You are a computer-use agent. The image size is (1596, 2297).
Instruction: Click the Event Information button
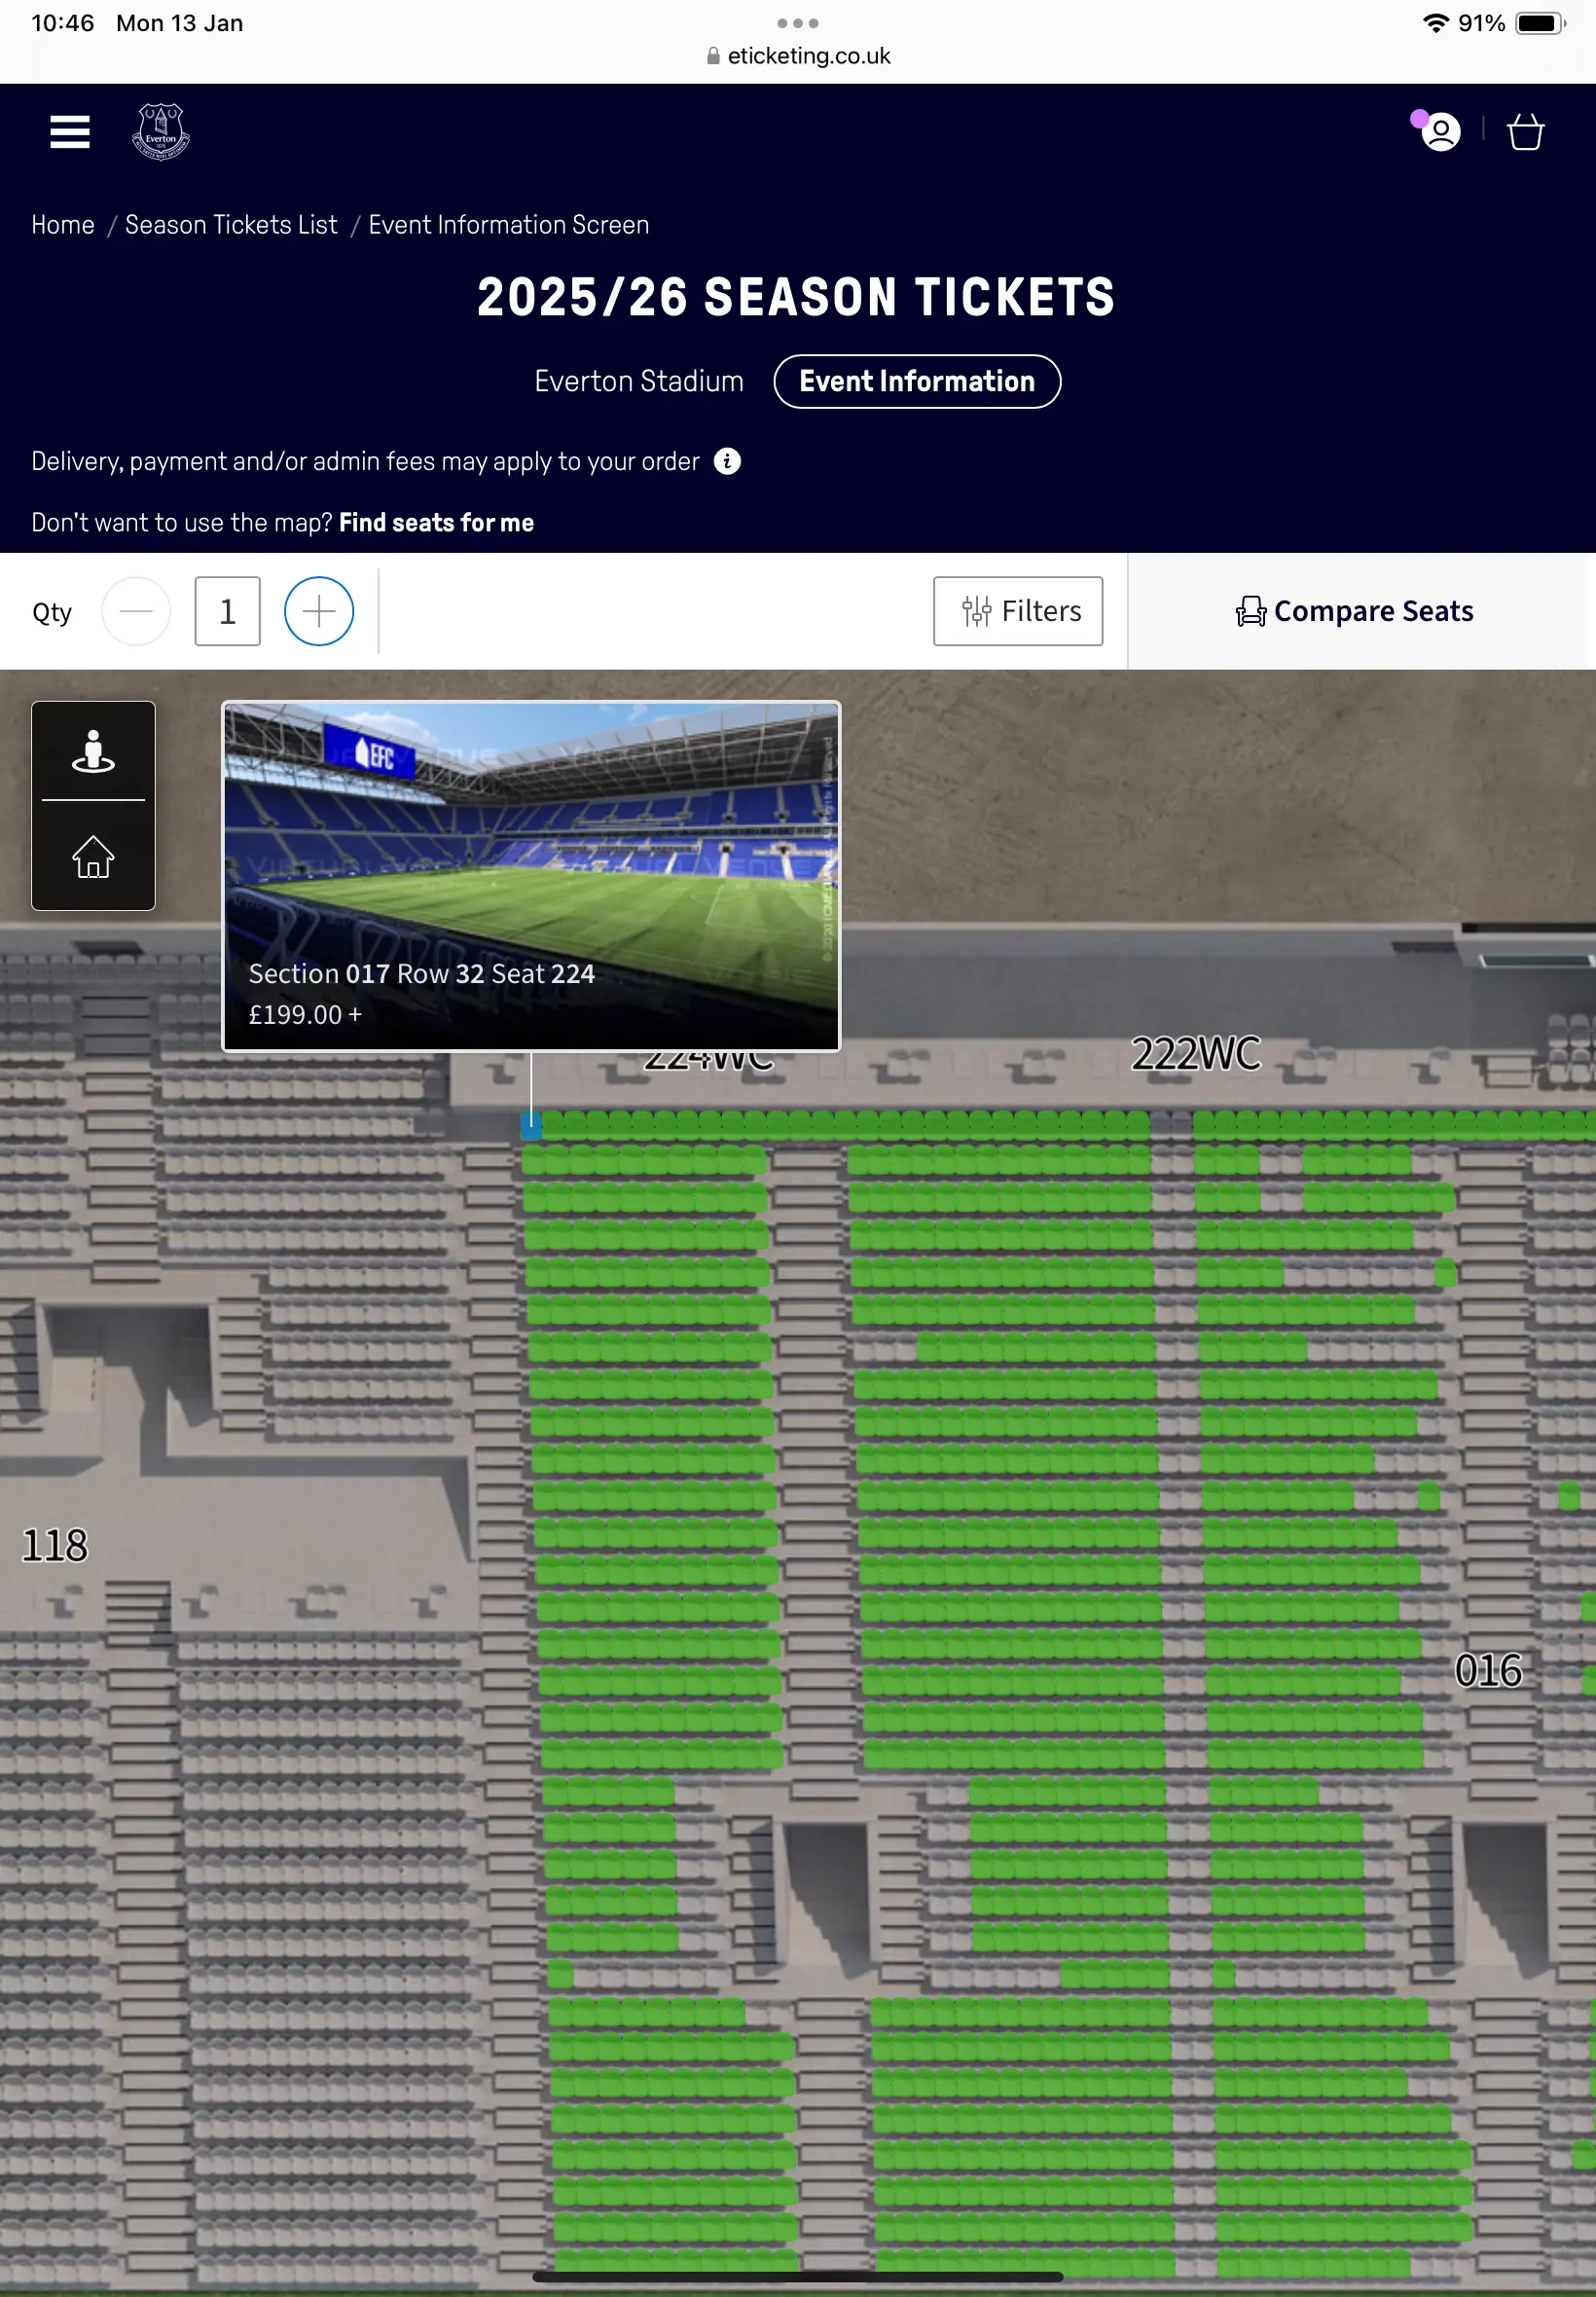pos(916,382)
